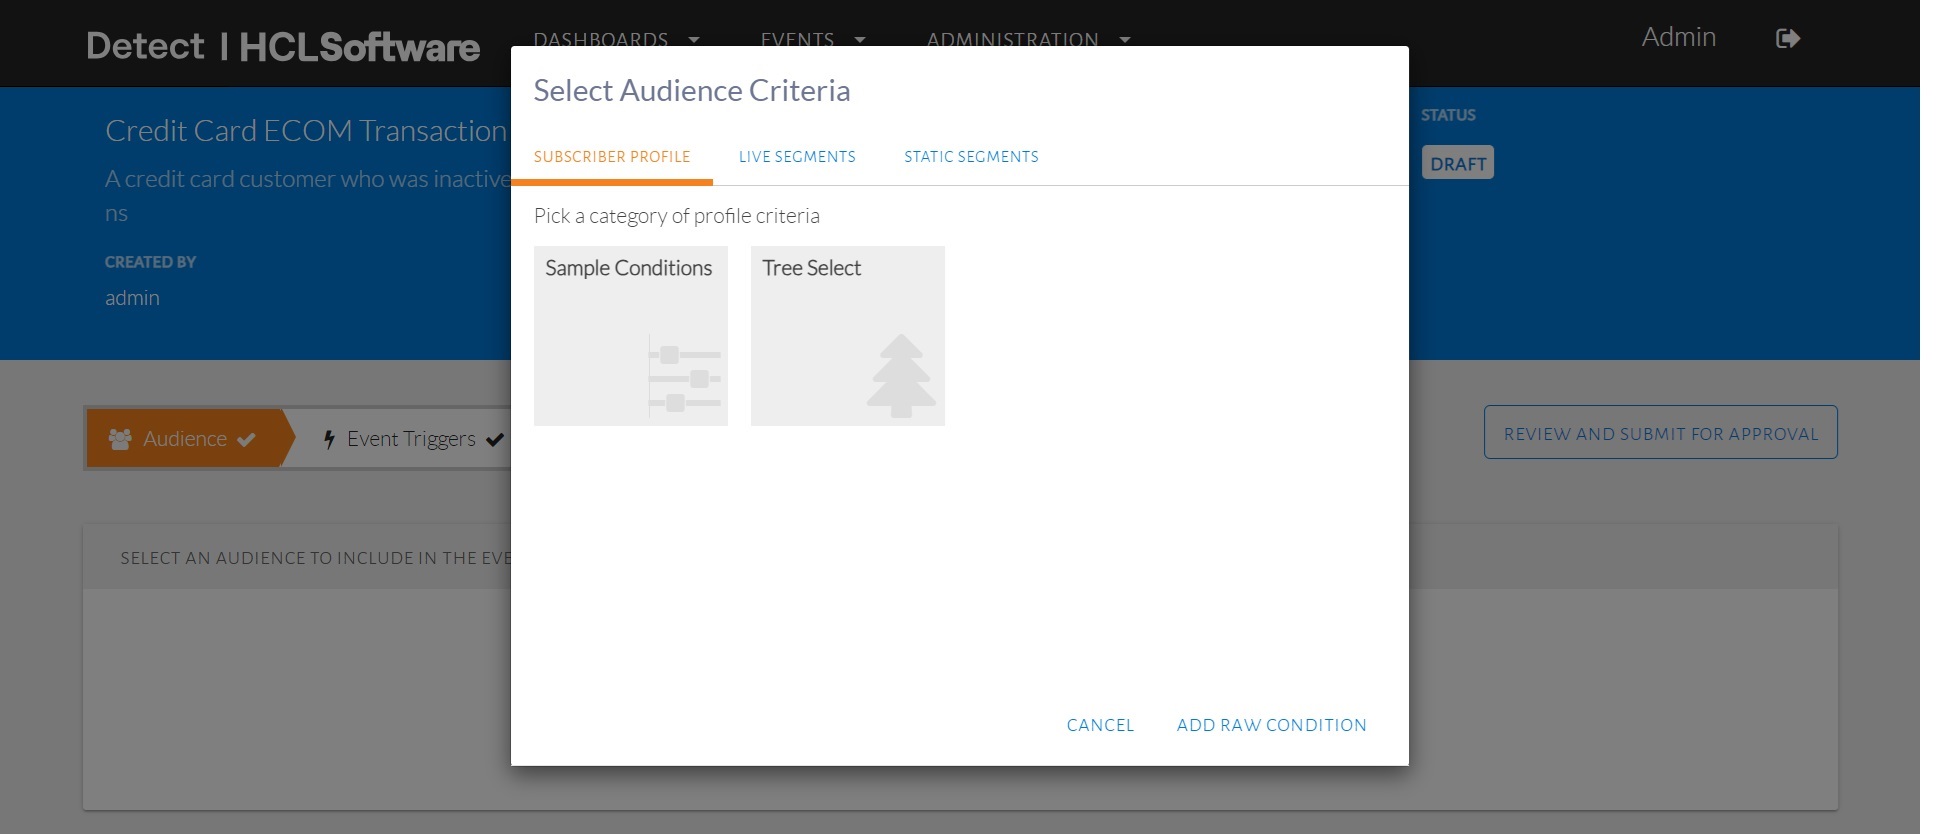Click the sliders icon in Sample Conditions
1950x834 pixels.
(x=684, y=377)
